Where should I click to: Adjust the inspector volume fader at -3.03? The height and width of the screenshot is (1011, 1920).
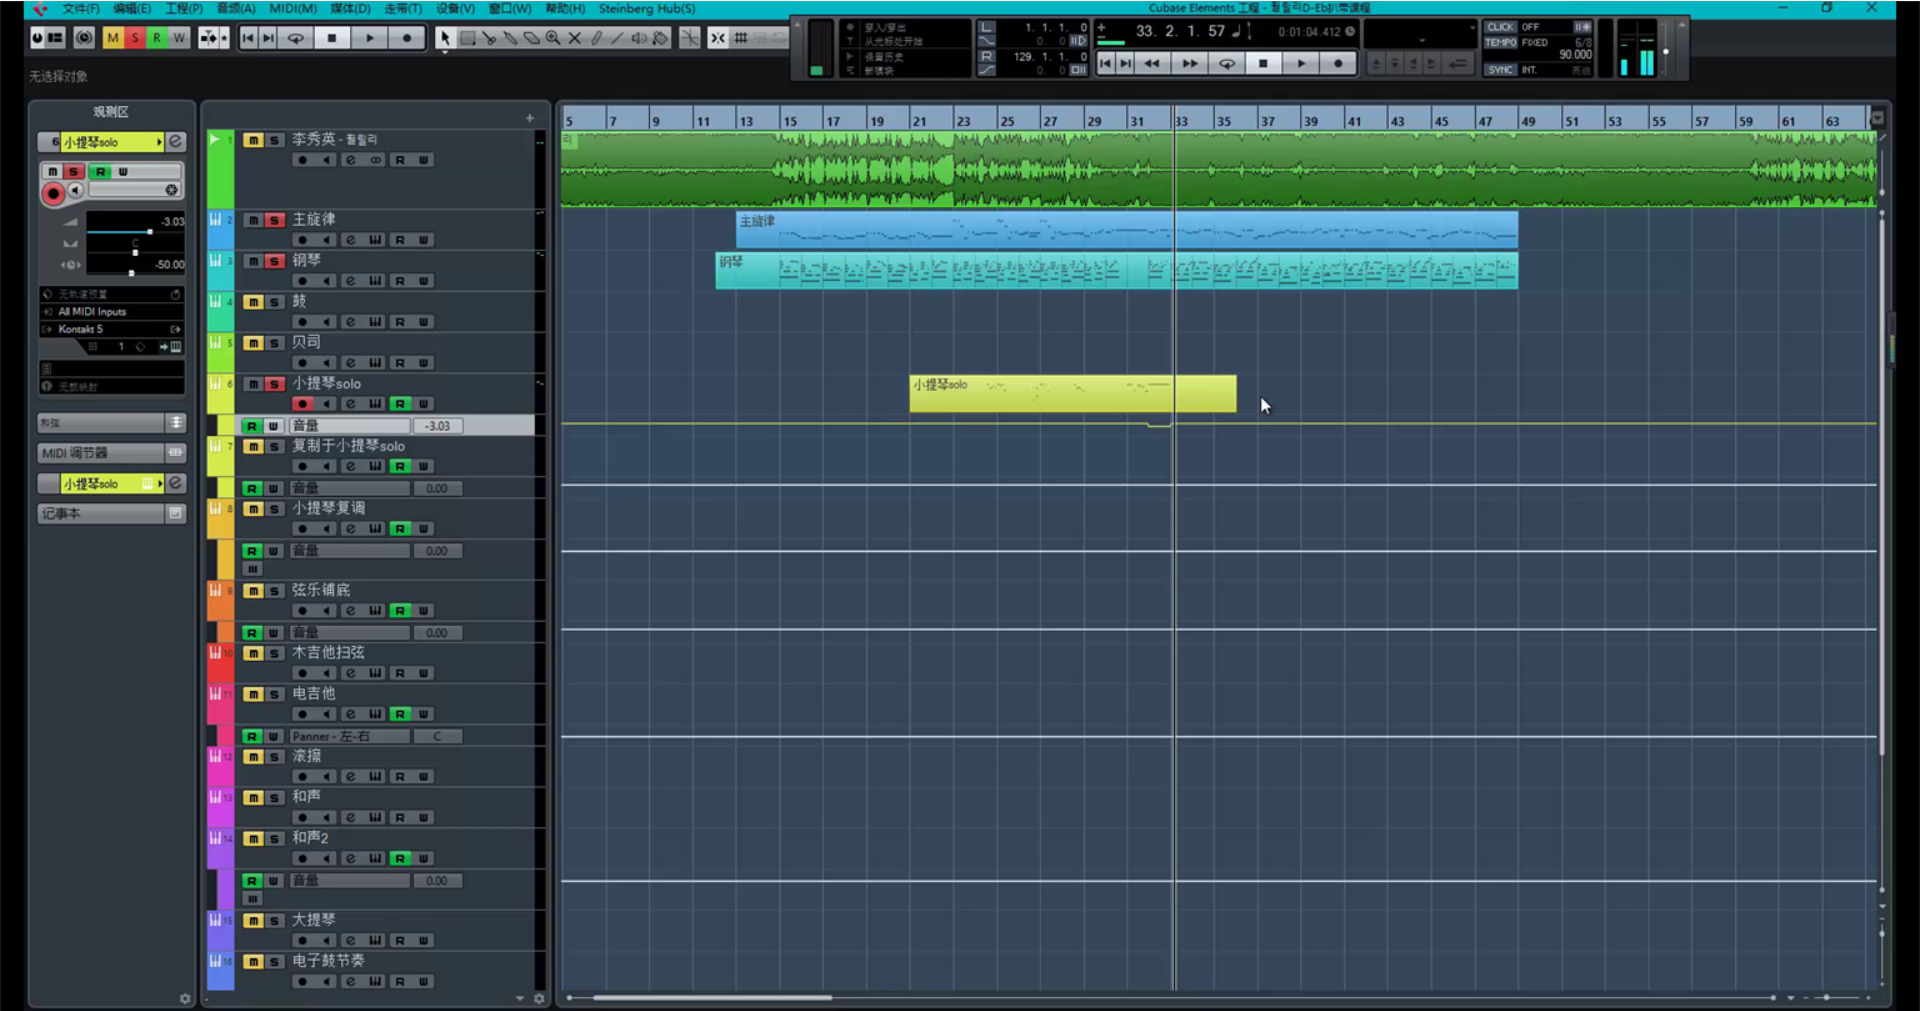click(149, 232)
